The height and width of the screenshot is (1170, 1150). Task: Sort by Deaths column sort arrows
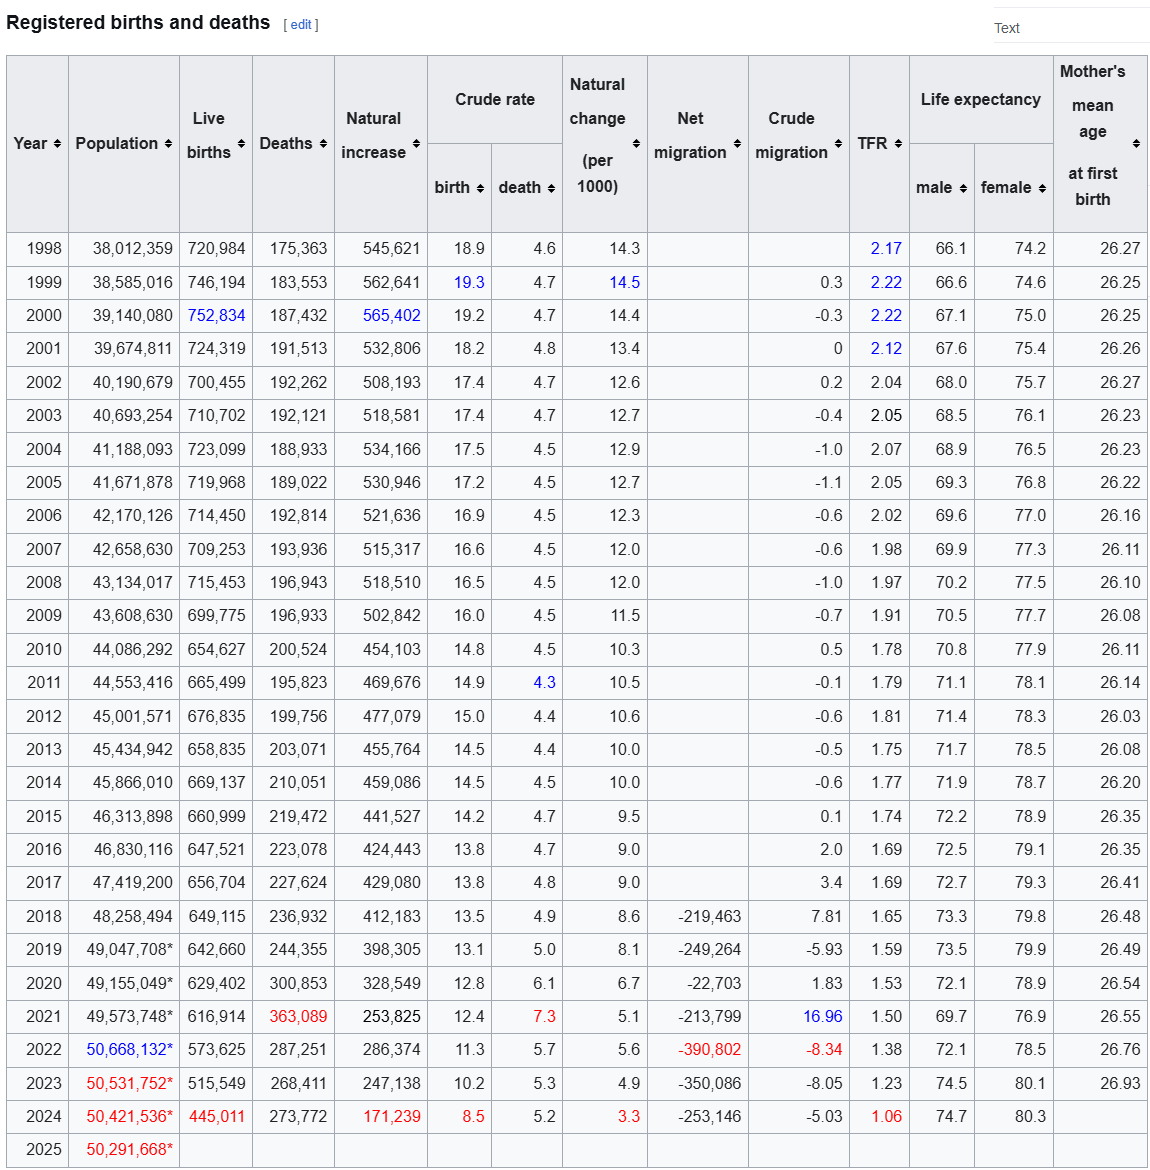pyautogui.click(x=323, y=143)
